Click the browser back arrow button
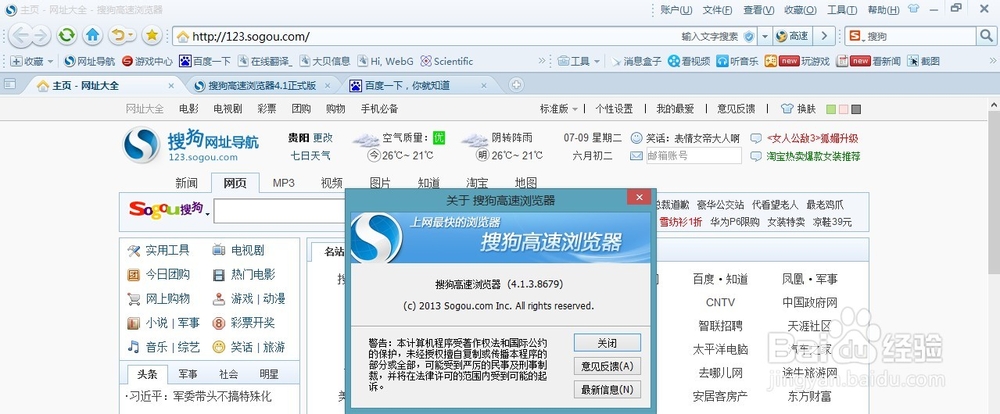This screenshot has height=414, width=1000. [x=20, y=36]
